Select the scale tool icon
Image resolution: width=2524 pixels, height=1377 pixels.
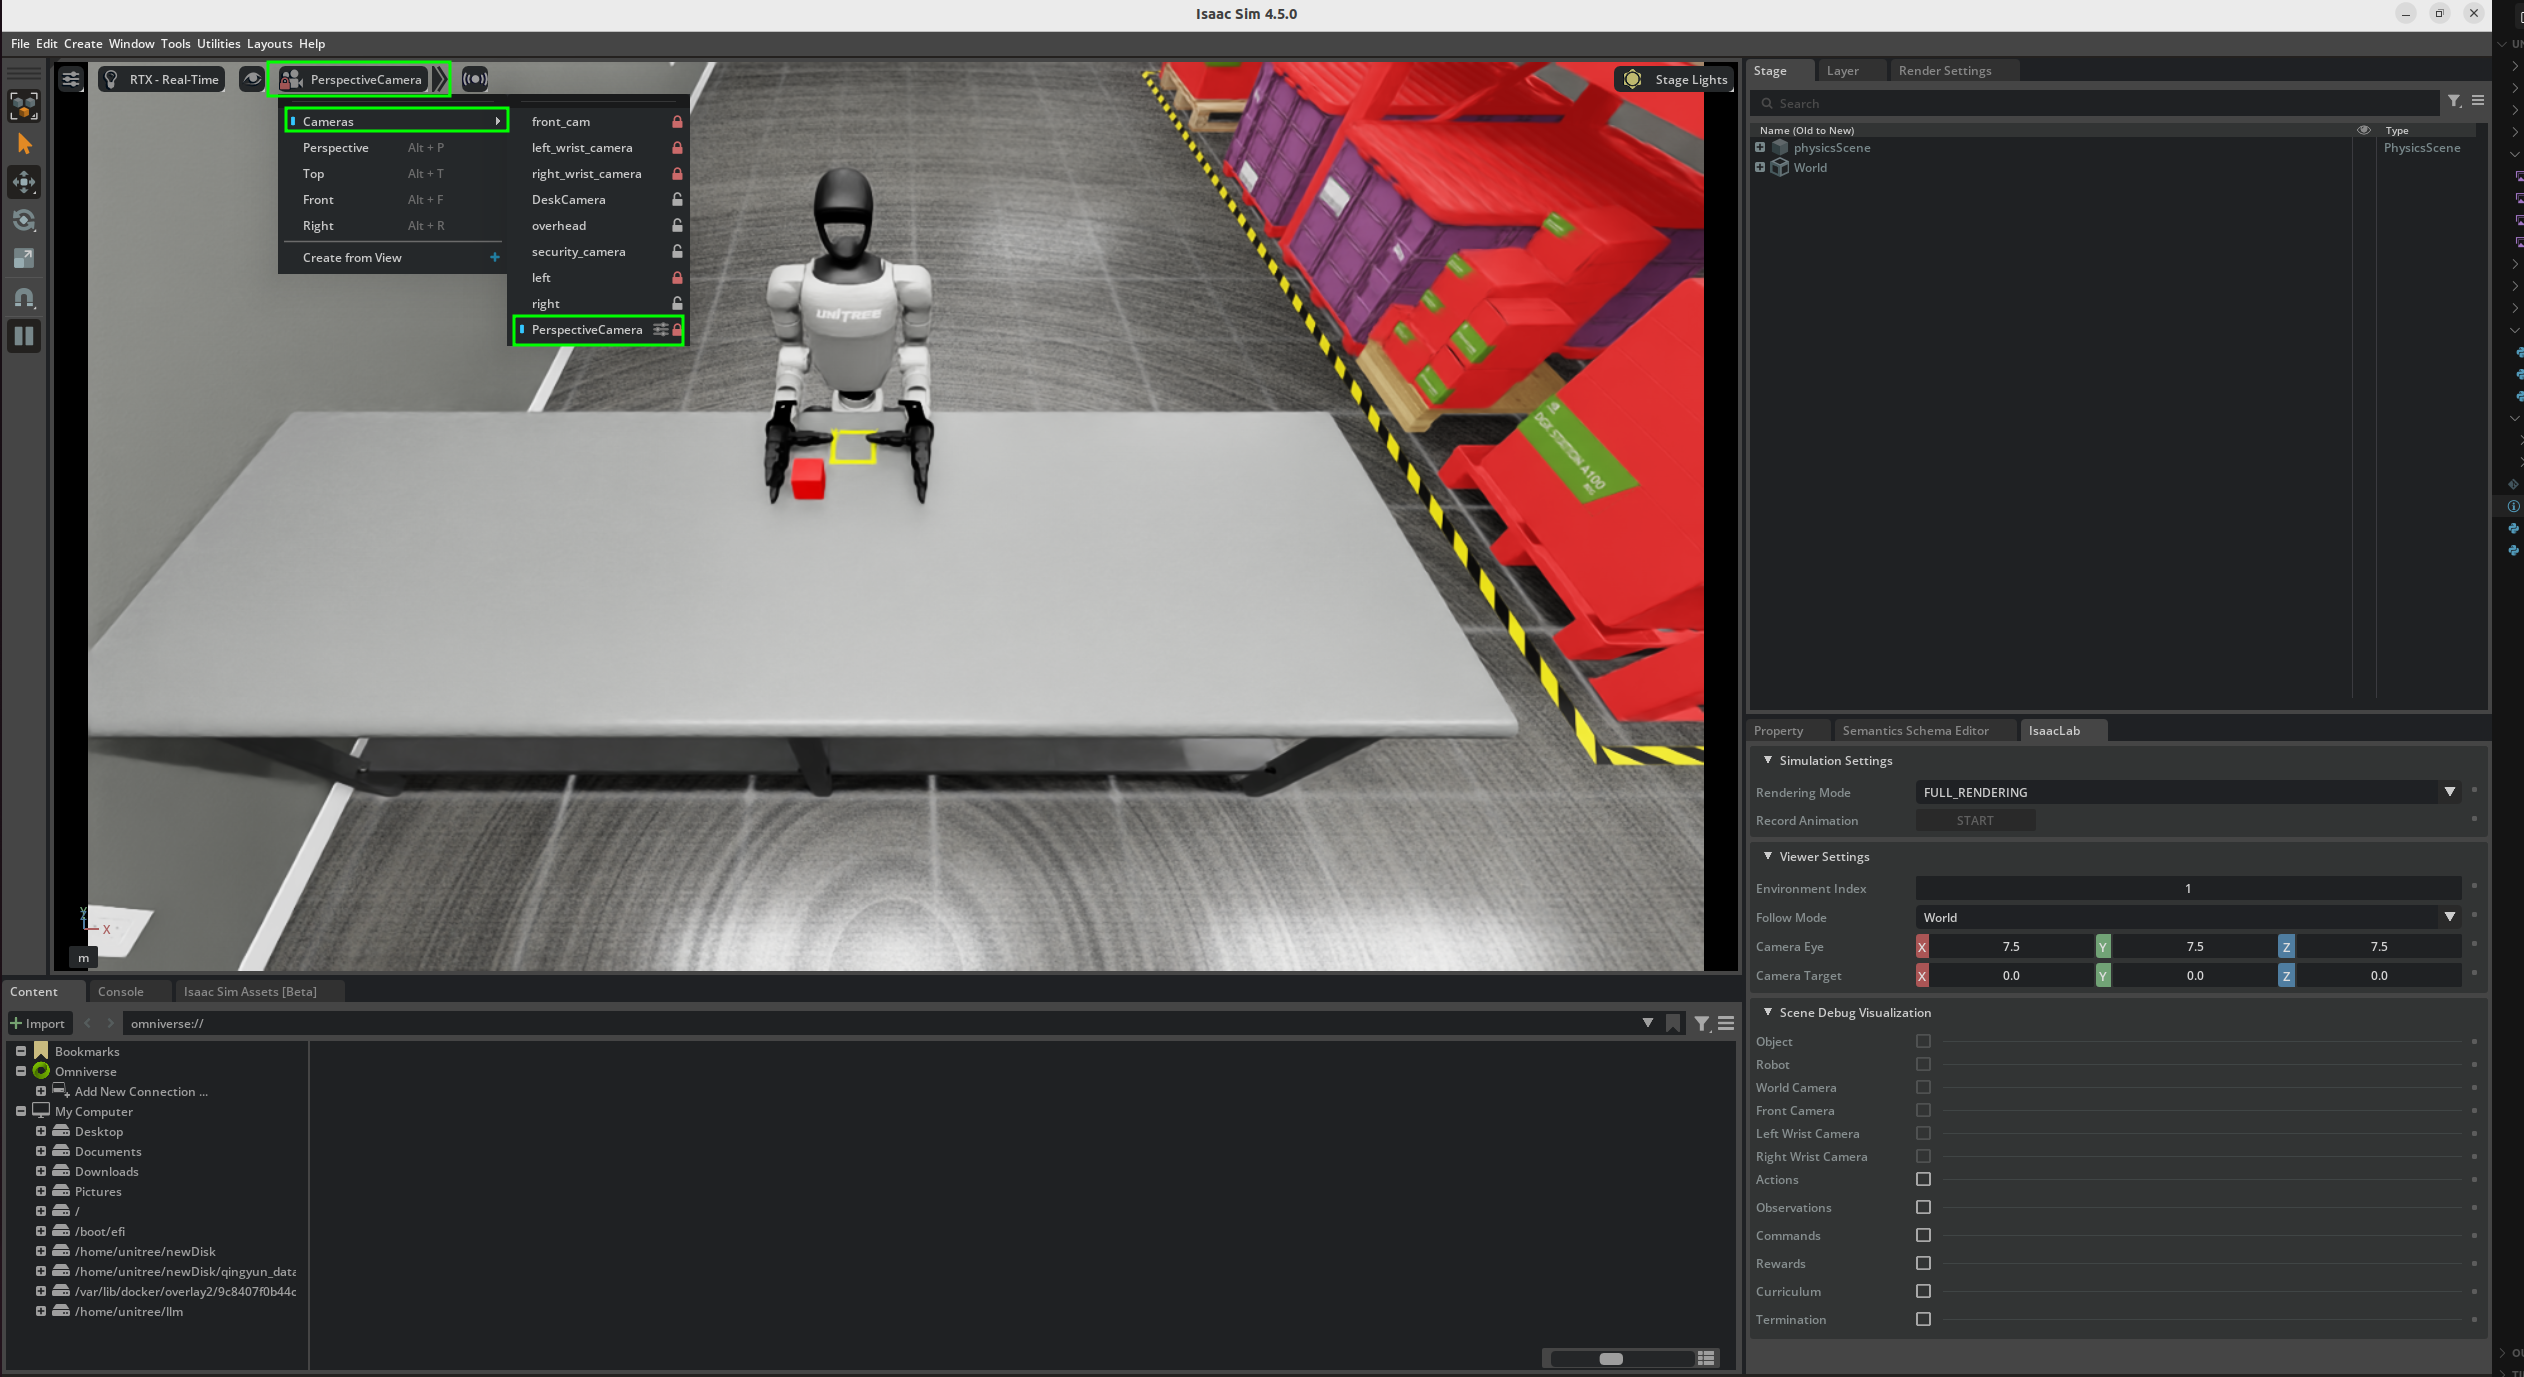pos(24,258)
